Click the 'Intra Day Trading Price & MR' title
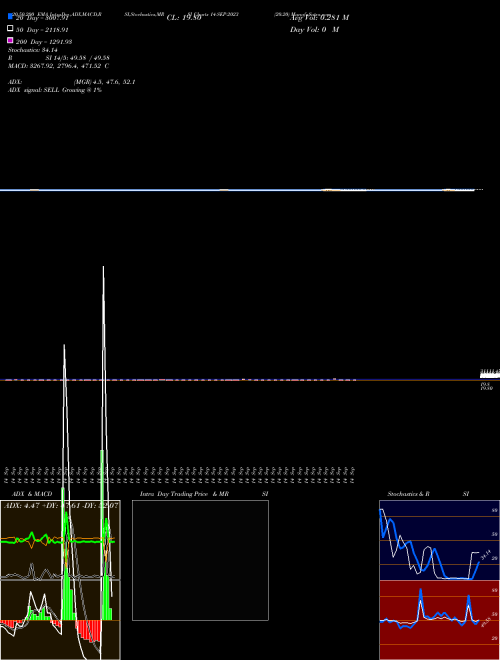 184,494
